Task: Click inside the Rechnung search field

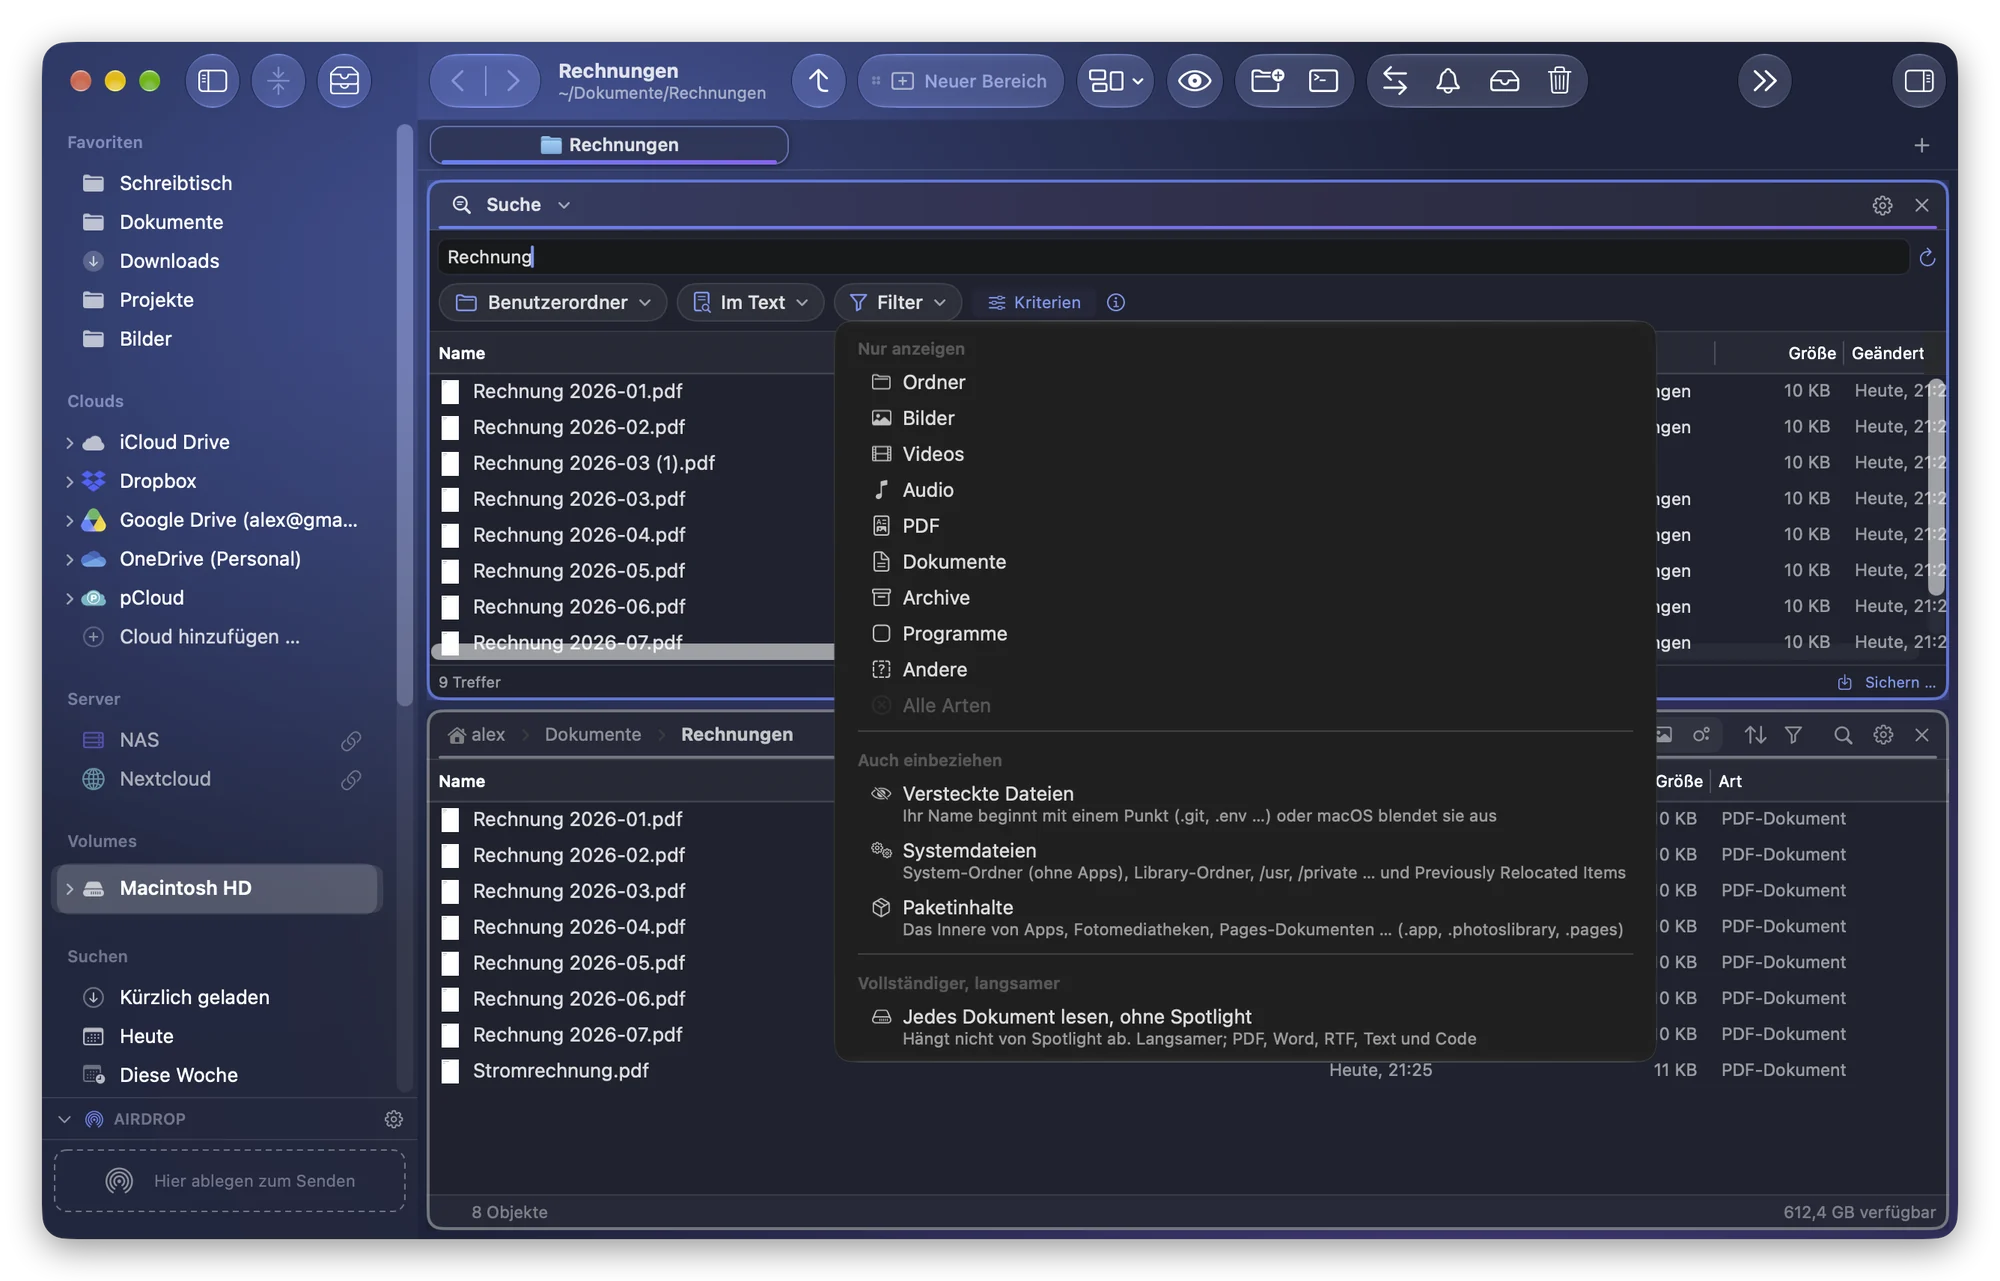Action: [1174, 257]
